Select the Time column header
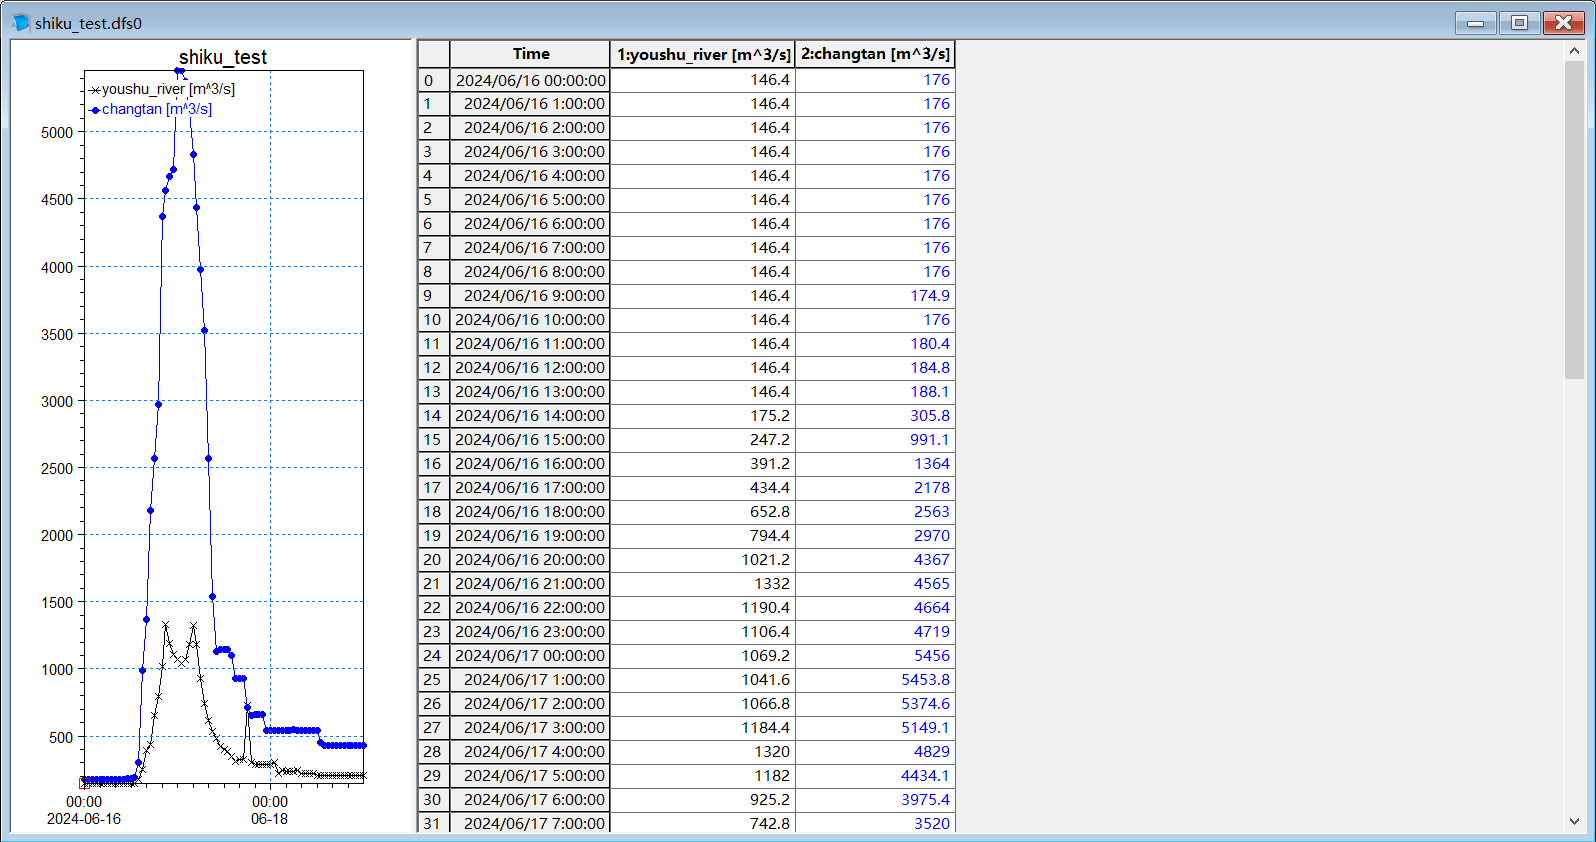 tap(530, 54)
